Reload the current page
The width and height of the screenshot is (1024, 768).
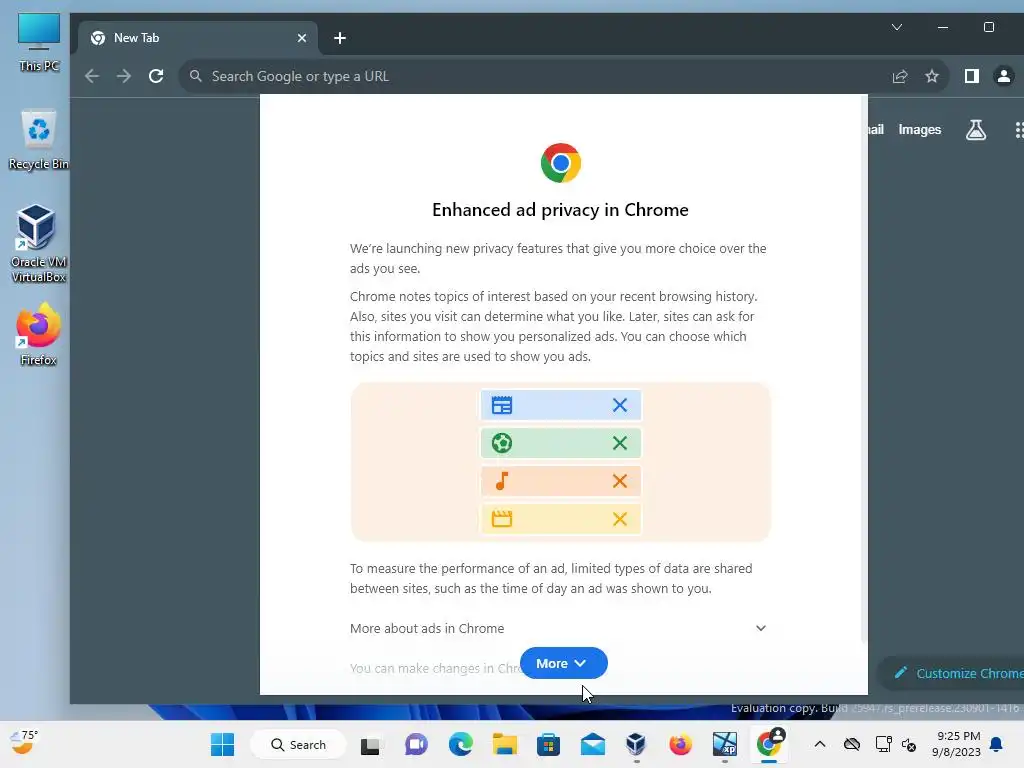[156, 76]
